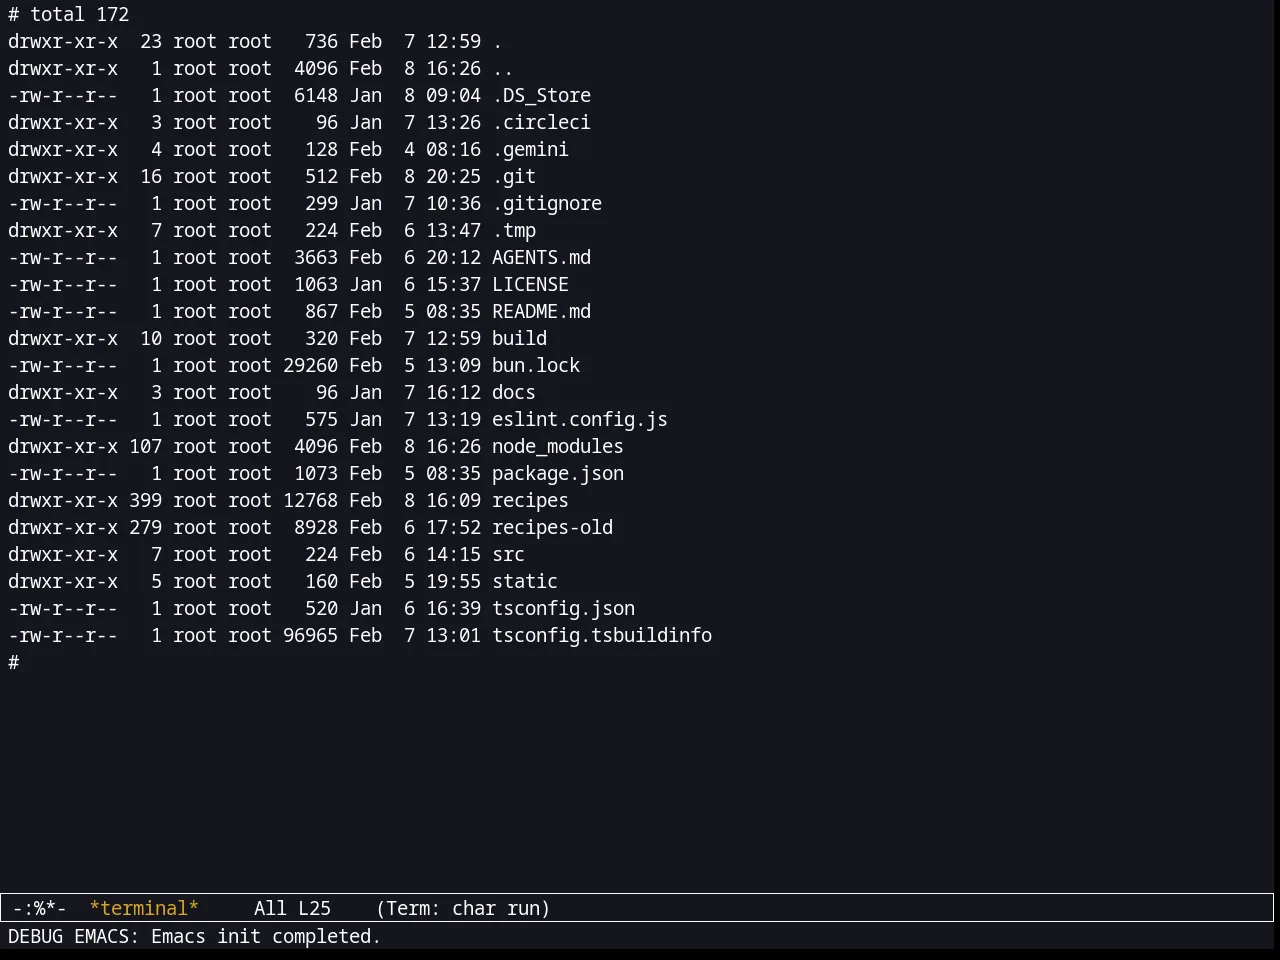The width and height of the screenshot is (1280, 960).
Task: Click the eslint.config.js filename
Action: click(x=579, y=419)
